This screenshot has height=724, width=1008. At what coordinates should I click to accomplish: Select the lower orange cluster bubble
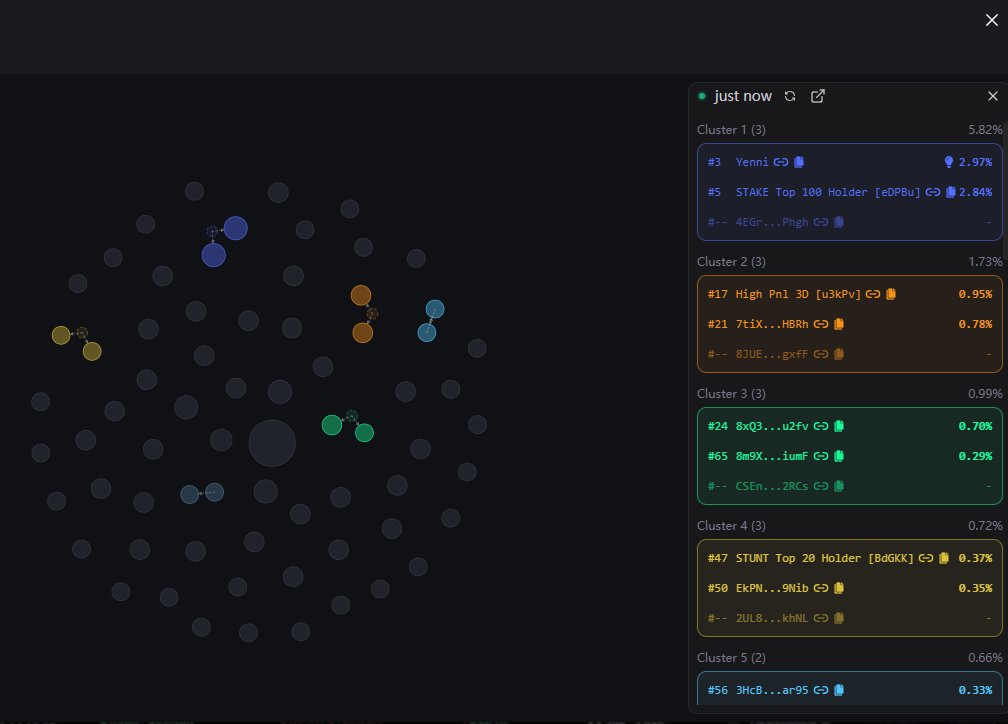click(x=363, y=333)
